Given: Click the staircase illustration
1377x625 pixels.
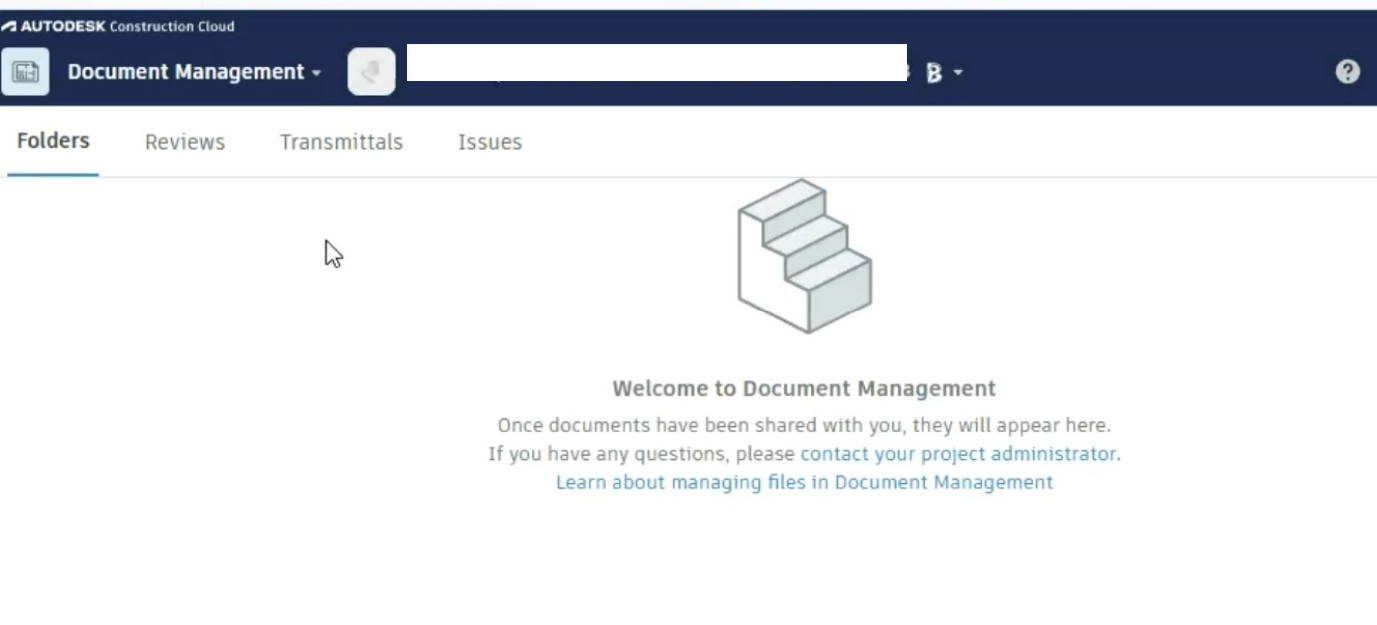Looking at the screenshot, I should (804, 256).
